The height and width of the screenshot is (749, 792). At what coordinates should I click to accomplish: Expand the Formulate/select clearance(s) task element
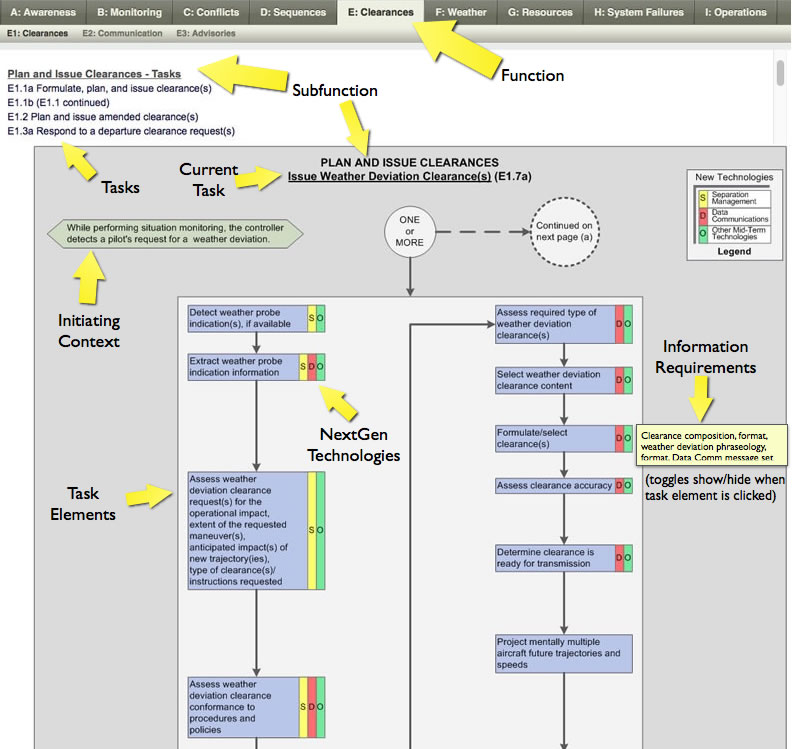pyautogui.click(x=555, y=438)
